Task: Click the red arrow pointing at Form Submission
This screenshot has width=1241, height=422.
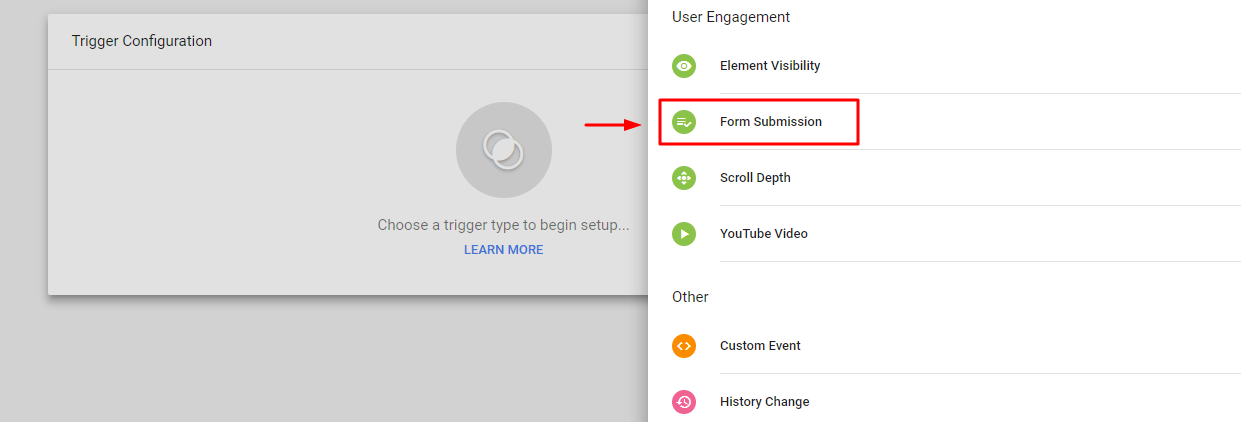Action: pyautogui.click(x=612, y=125)
